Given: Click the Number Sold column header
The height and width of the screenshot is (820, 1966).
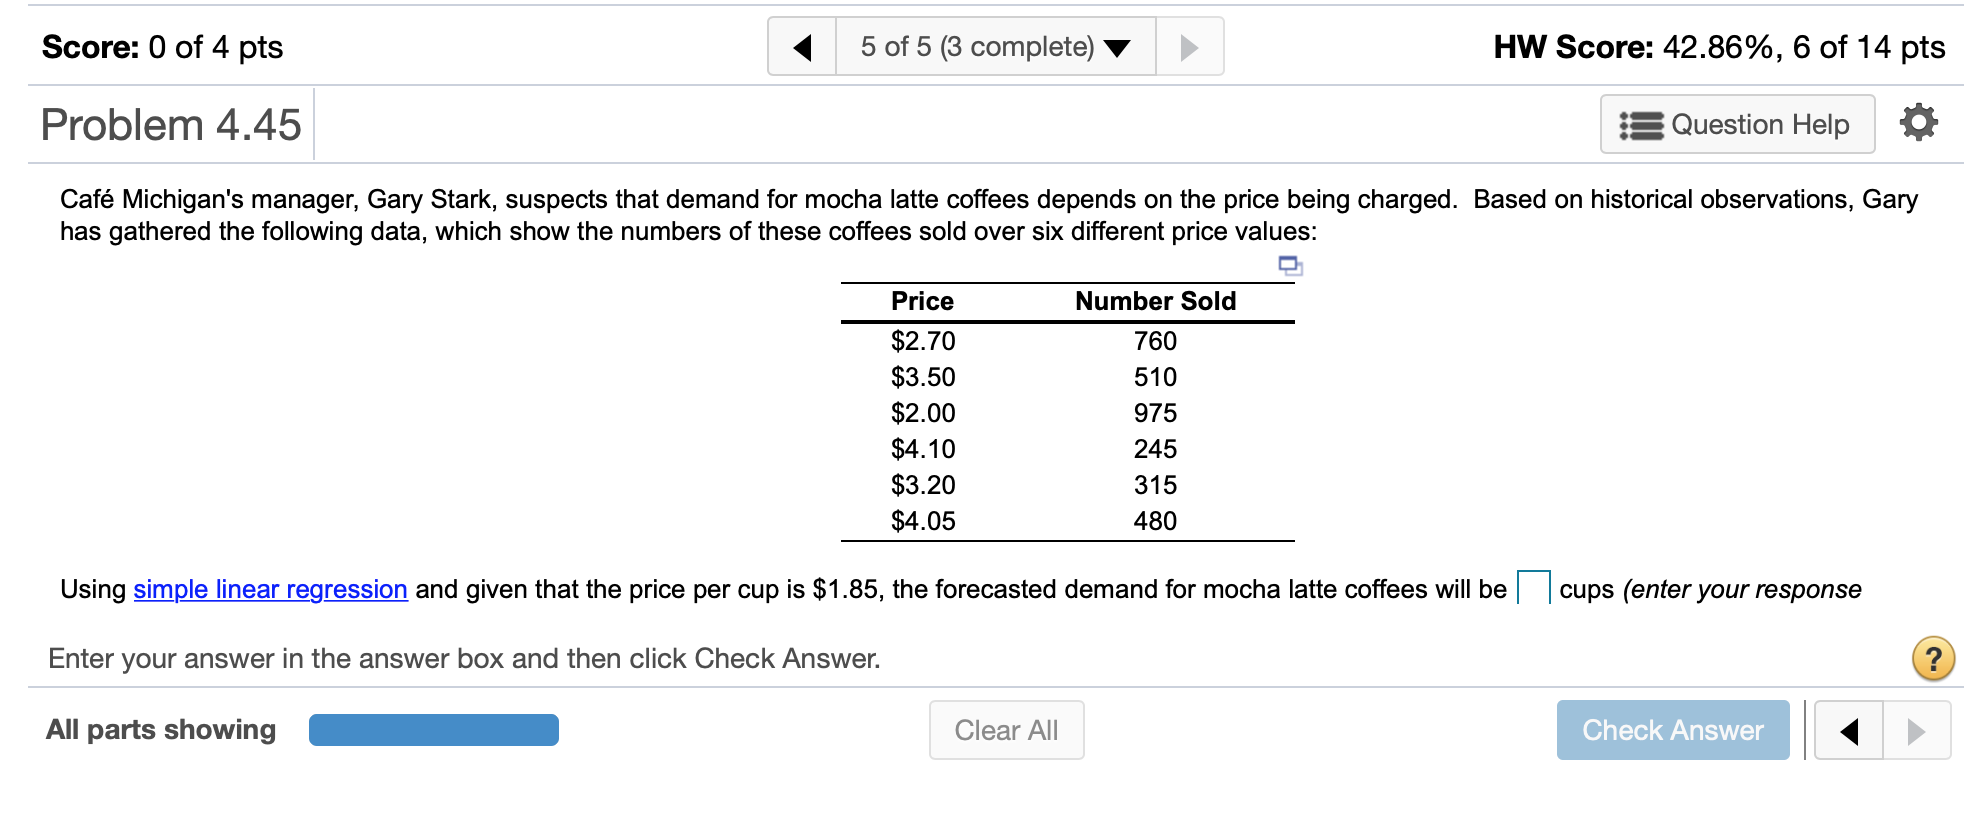Looking at the screenshot, I should click(1155, 301).
